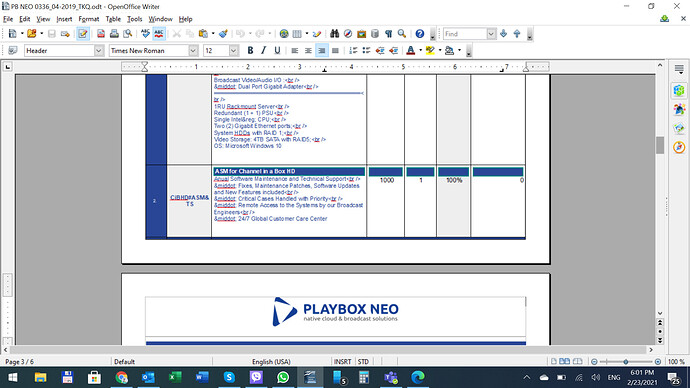Open the font size dropdown
The height and width of the screenshot is (388, 690).
[x=233, y=51]
